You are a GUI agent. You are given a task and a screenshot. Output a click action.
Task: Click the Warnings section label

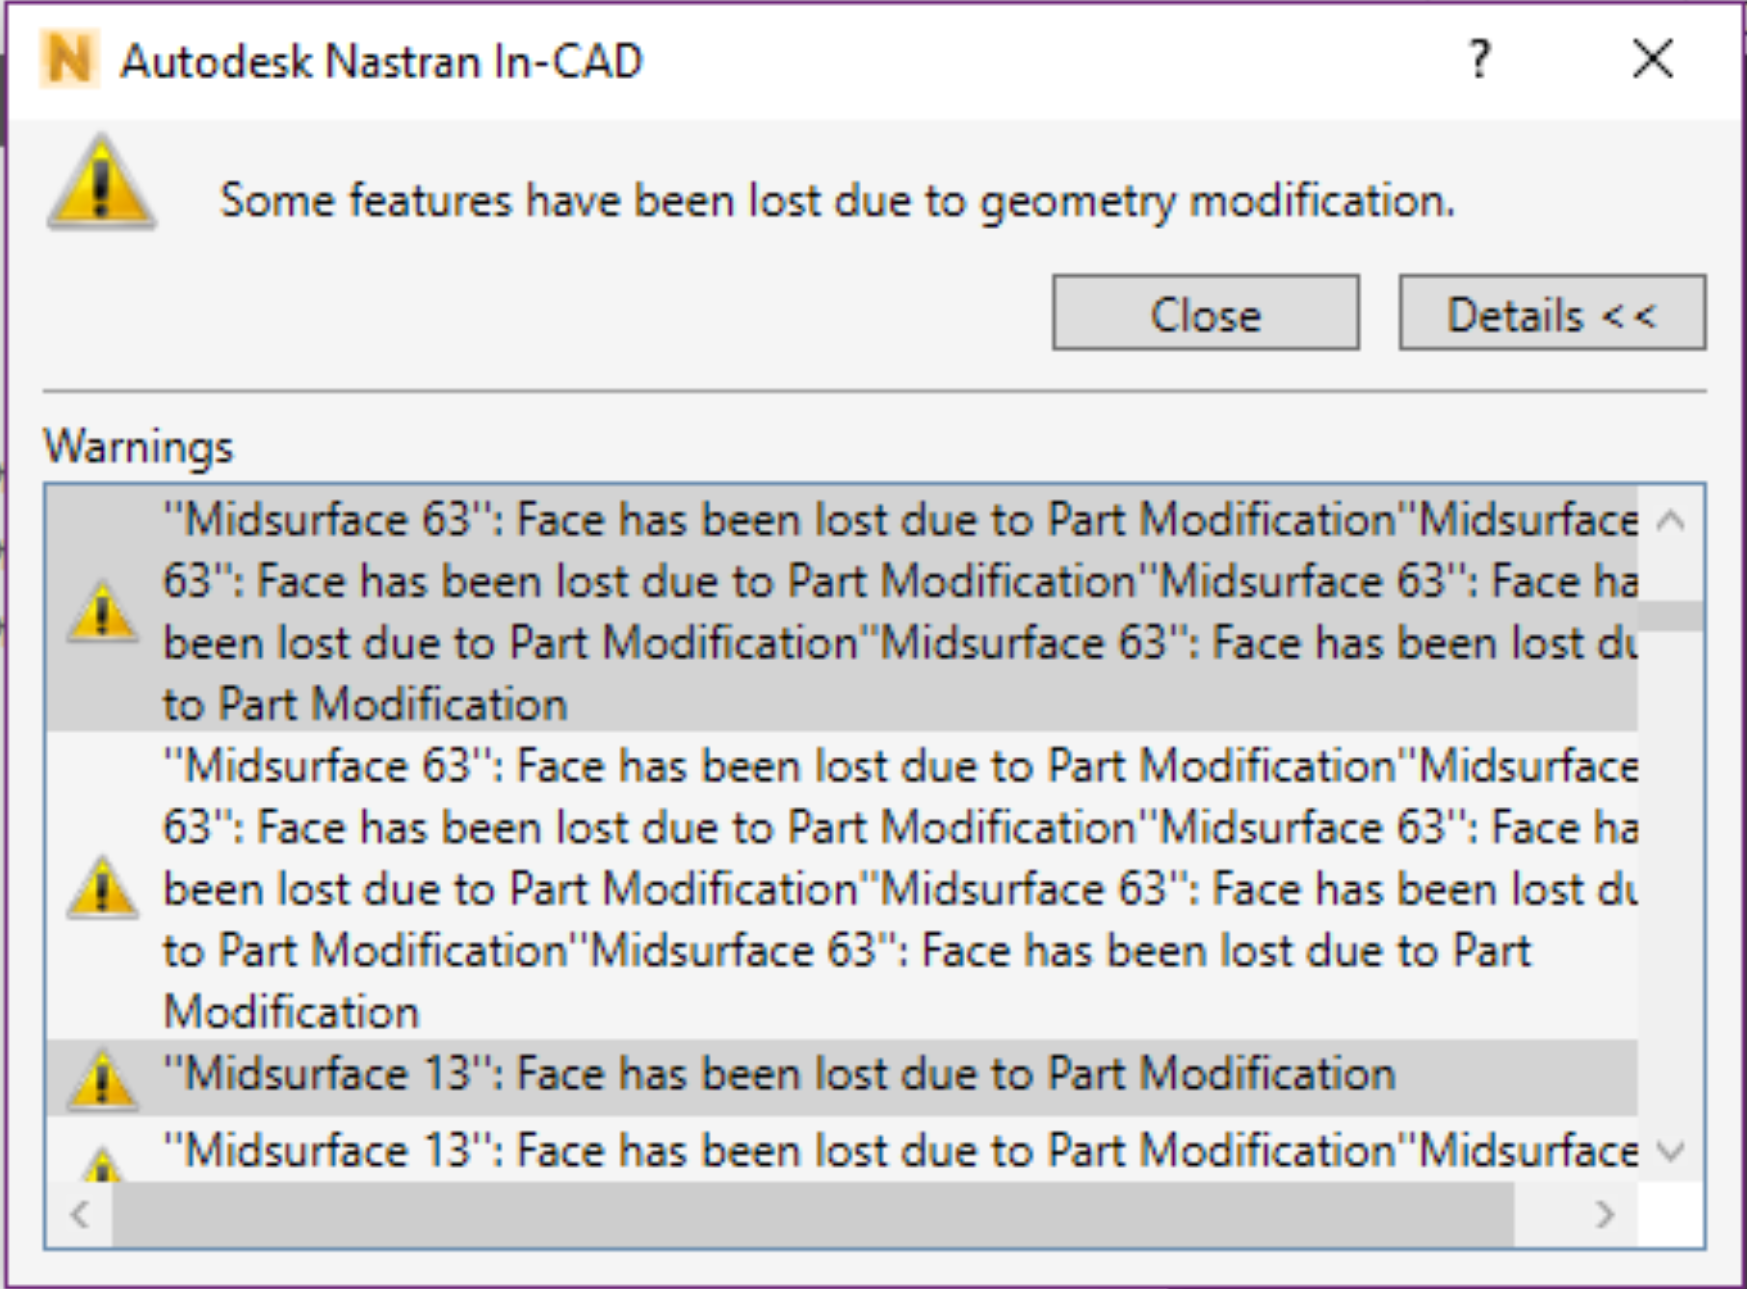(140, 447)
